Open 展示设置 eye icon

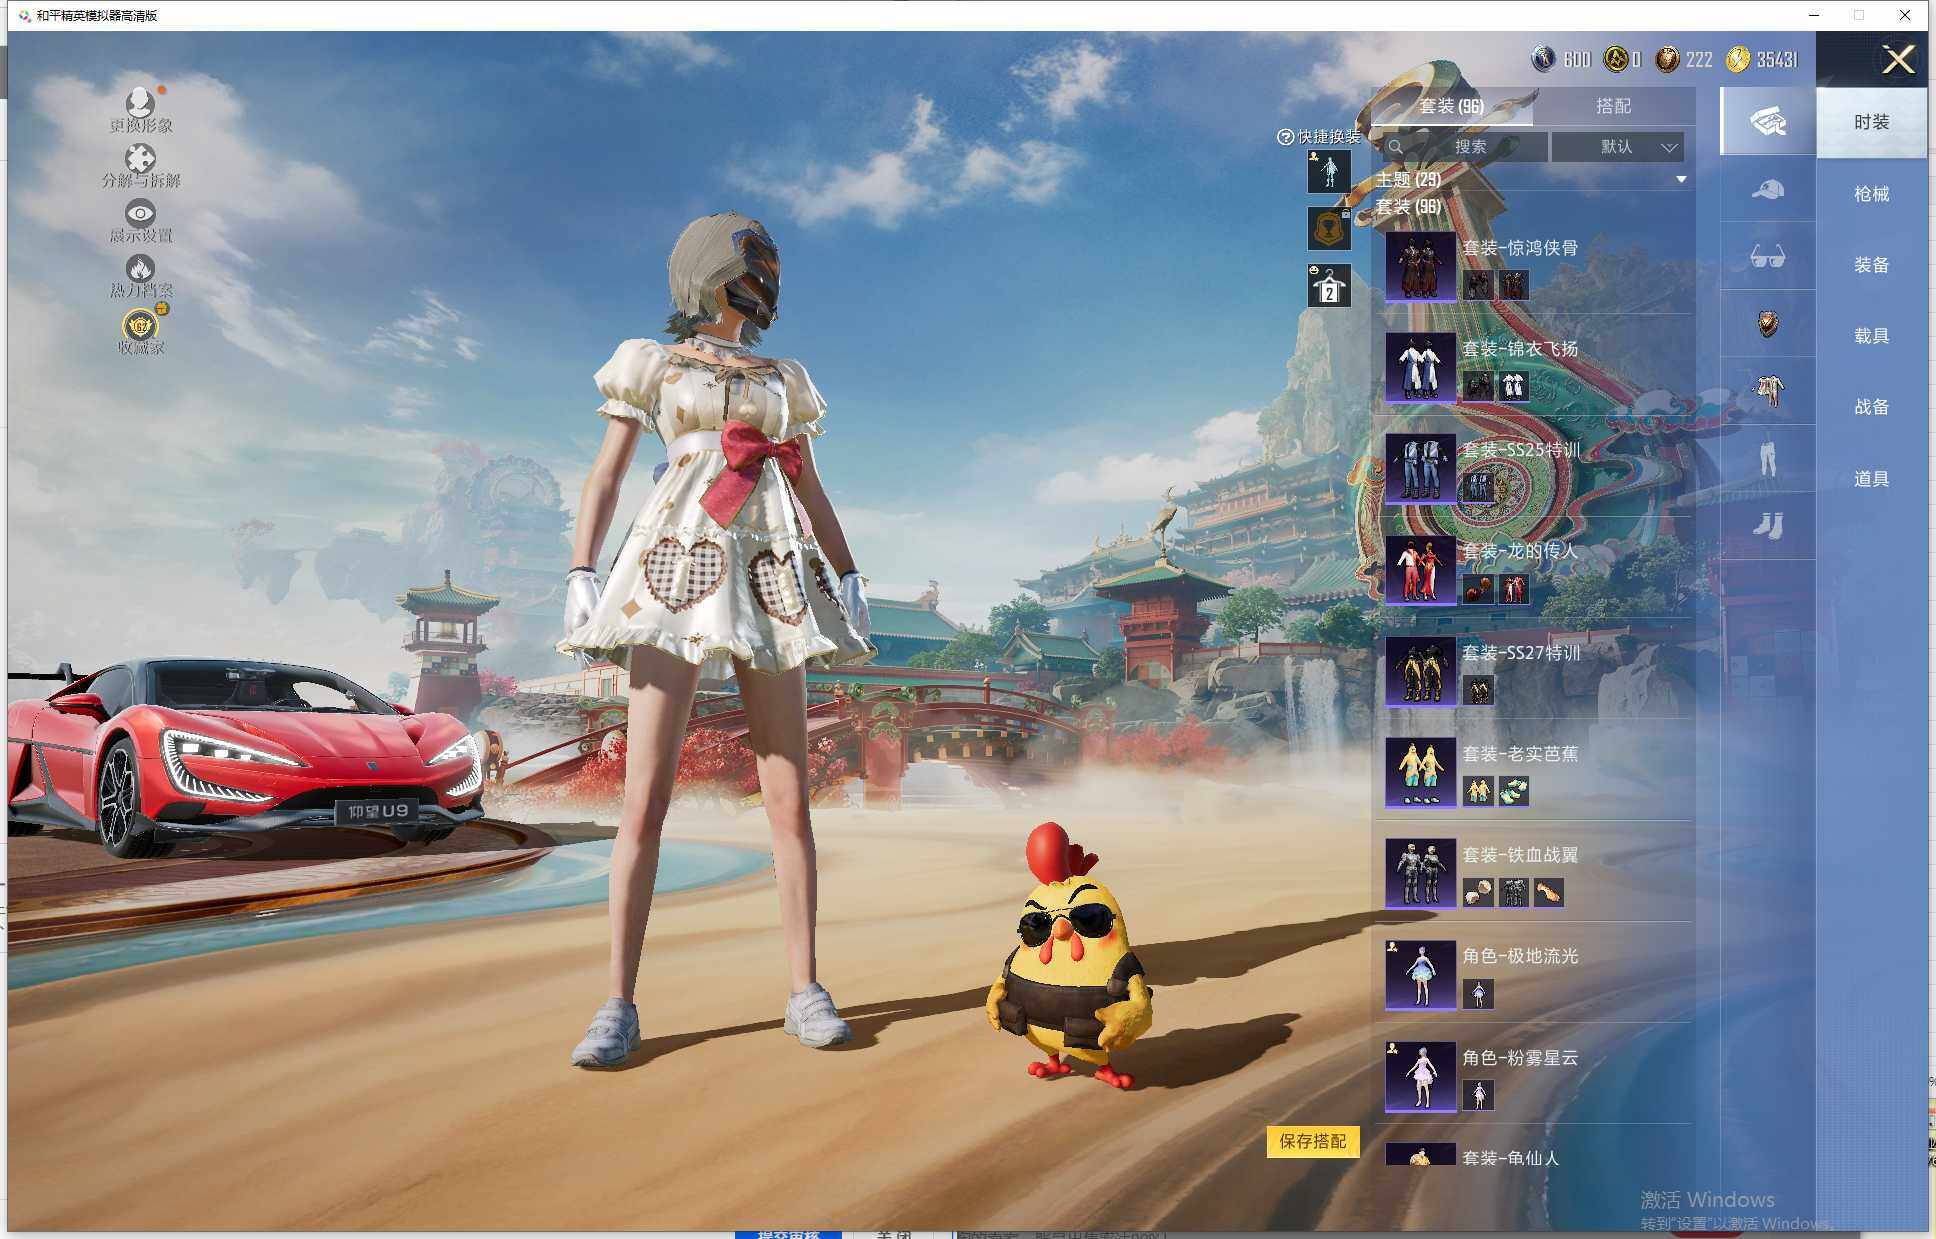pyautogui.click(x=140, y=214)
